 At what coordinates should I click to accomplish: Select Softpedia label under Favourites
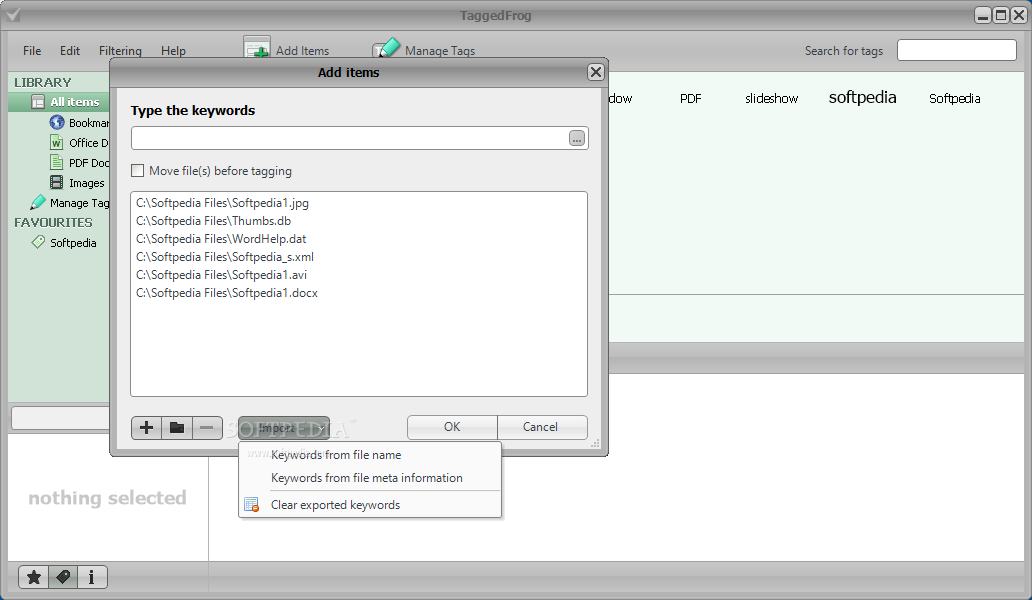tap(73, 243)
